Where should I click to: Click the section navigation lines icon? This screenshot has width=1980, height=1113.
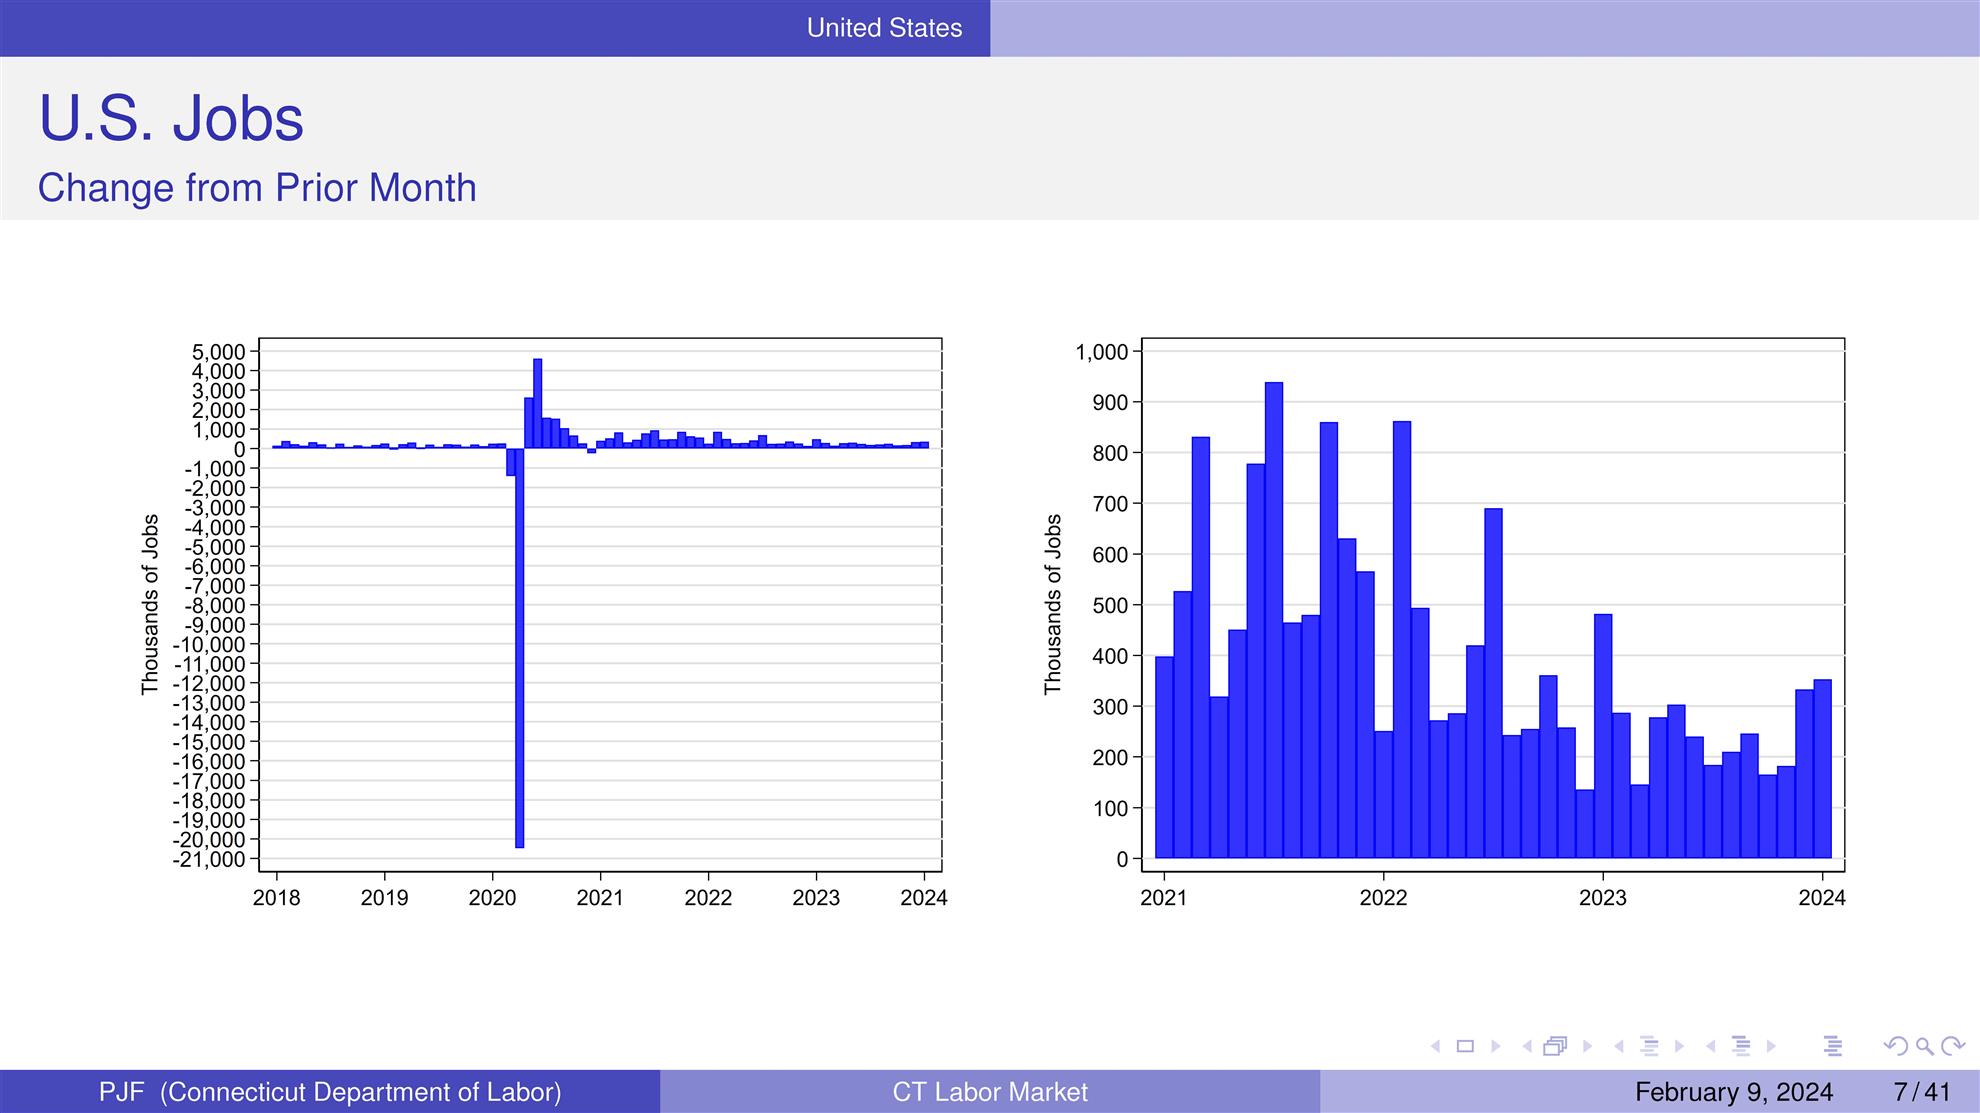(x=1741, y=1046)
